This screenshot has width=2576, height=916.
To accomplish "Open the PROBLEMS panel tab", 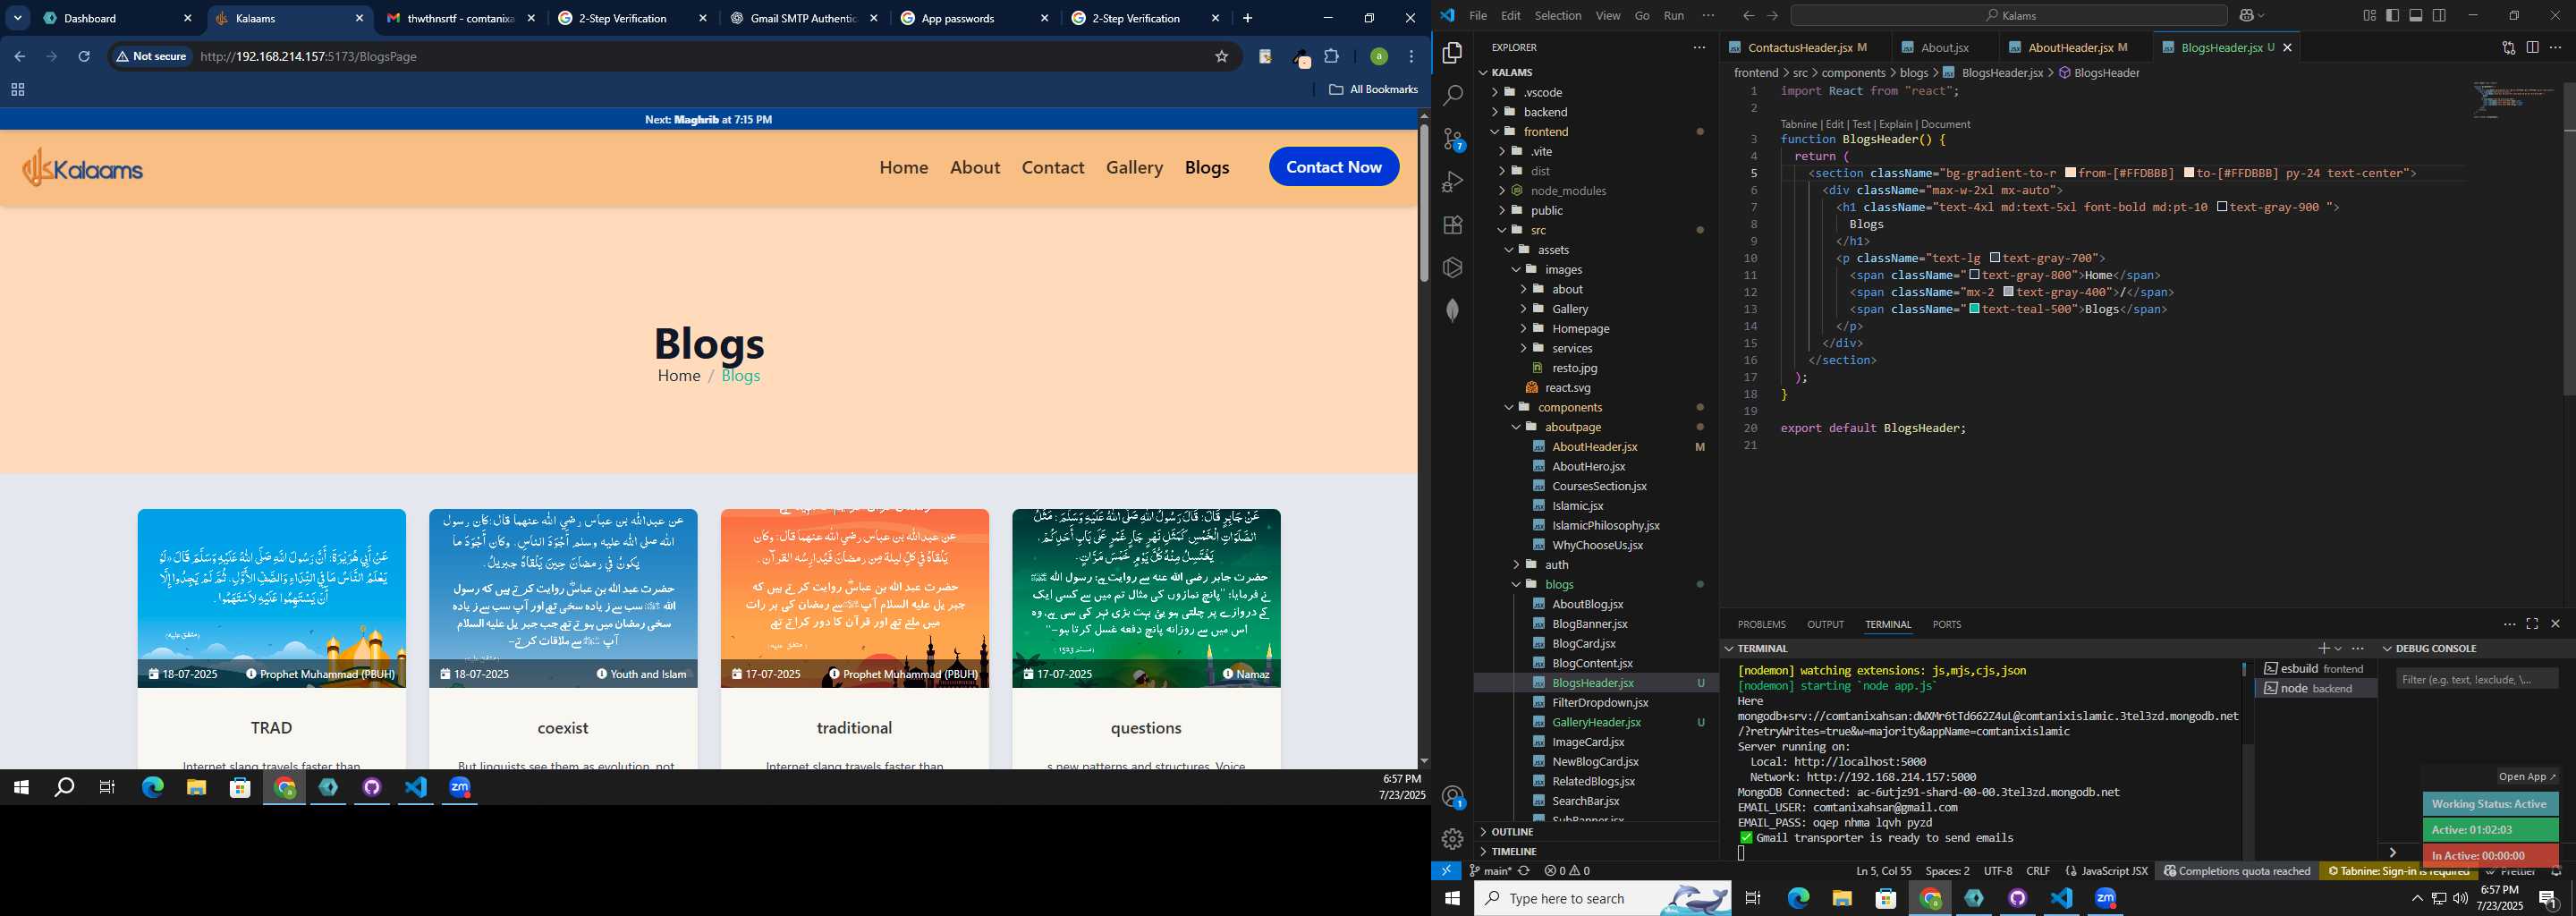I will tap(1761, 624).
